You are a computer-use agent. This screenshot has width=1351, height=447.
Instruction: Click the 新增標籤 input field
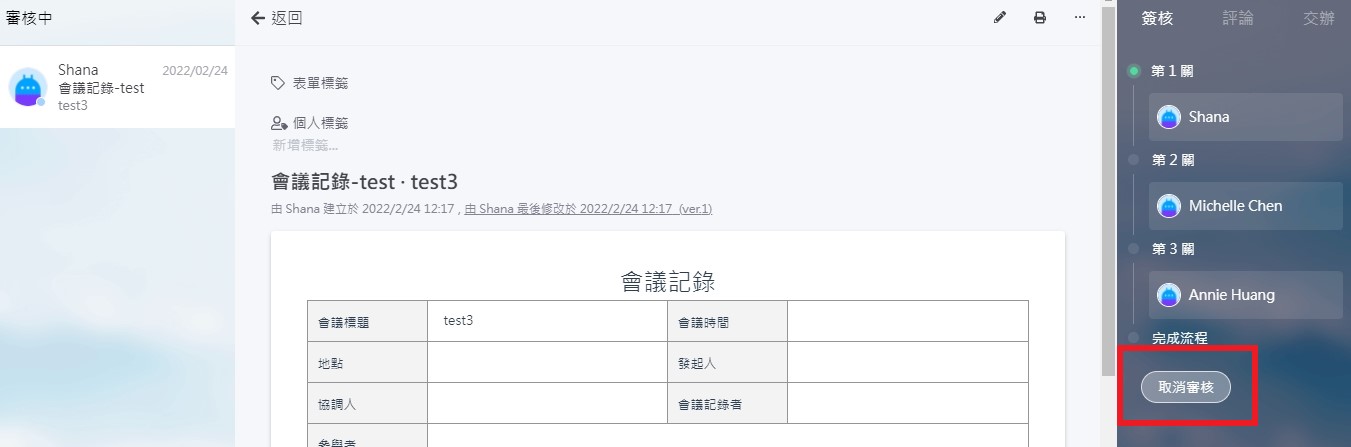click(x=305, y=145)
